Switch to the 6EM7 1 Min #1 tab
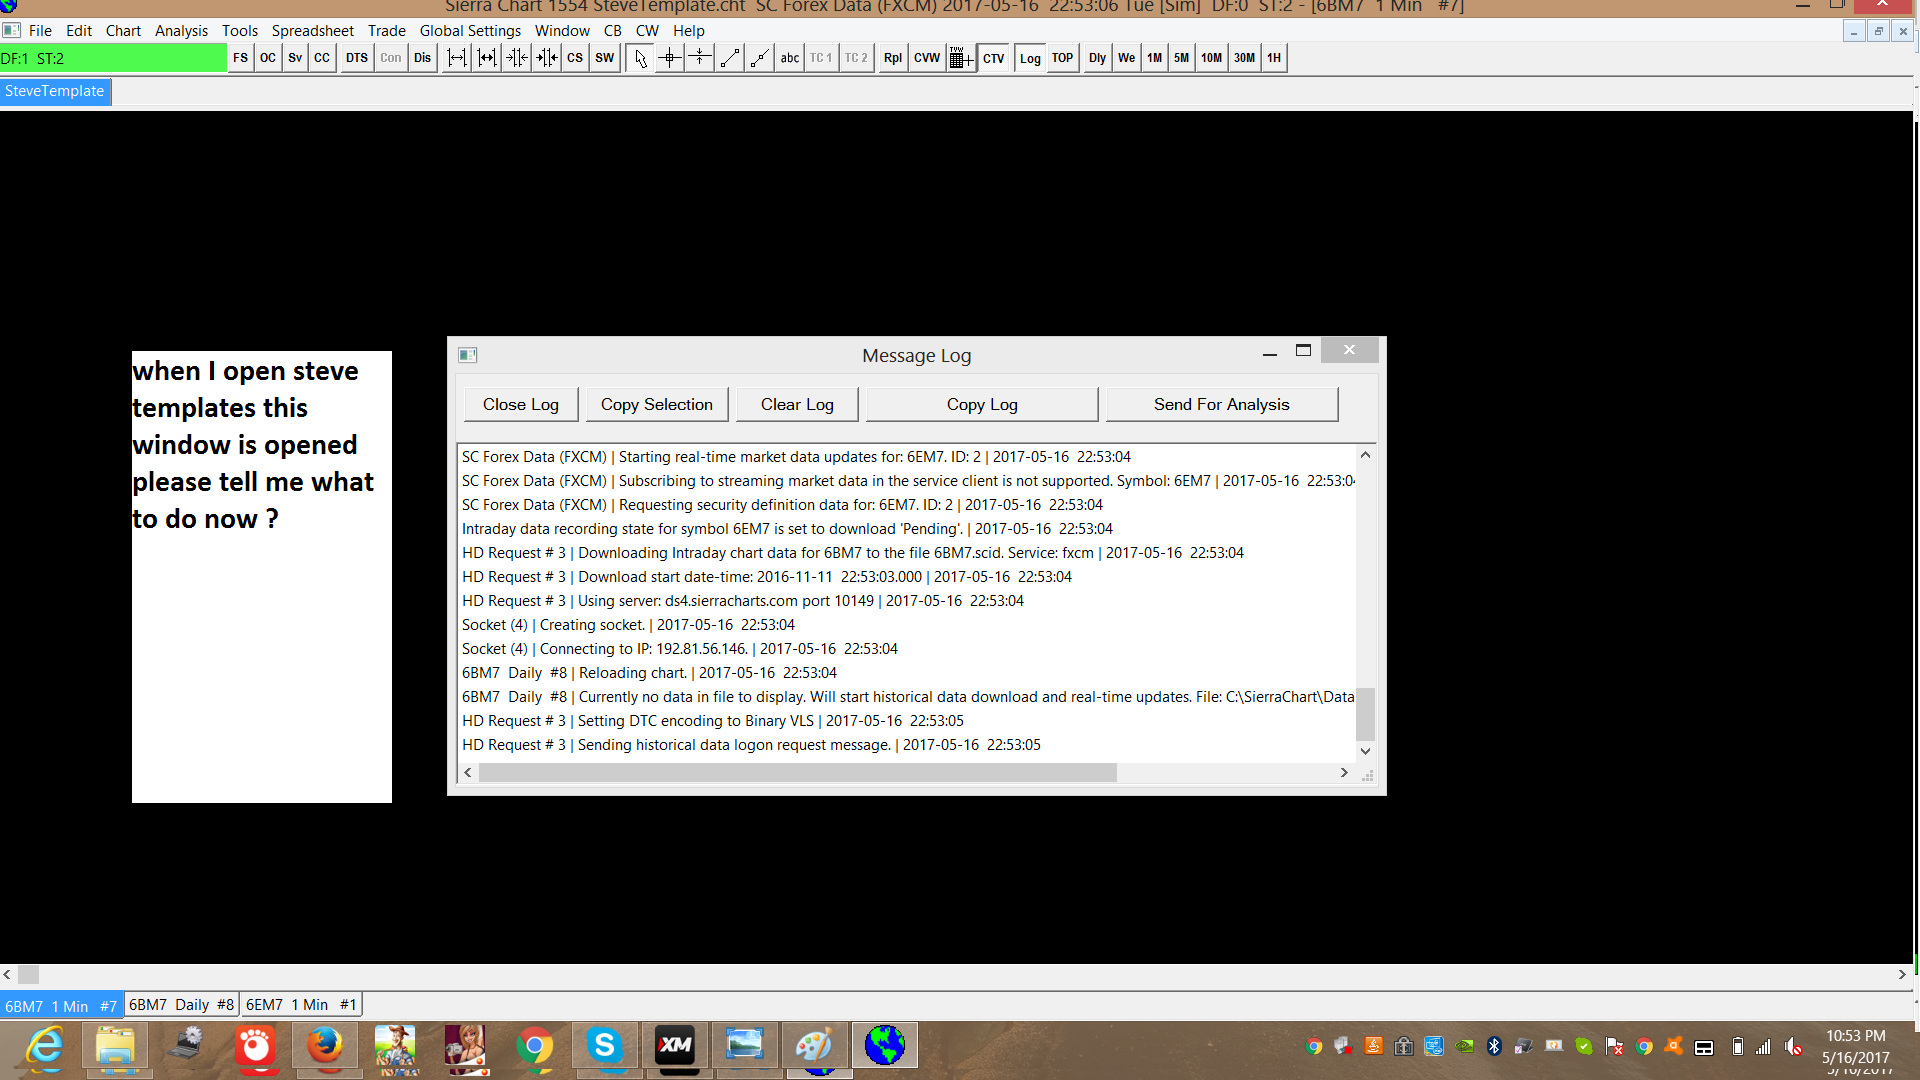Image resolution: width=1920 pixels, height=1080 pixels. pos(301,1005)
